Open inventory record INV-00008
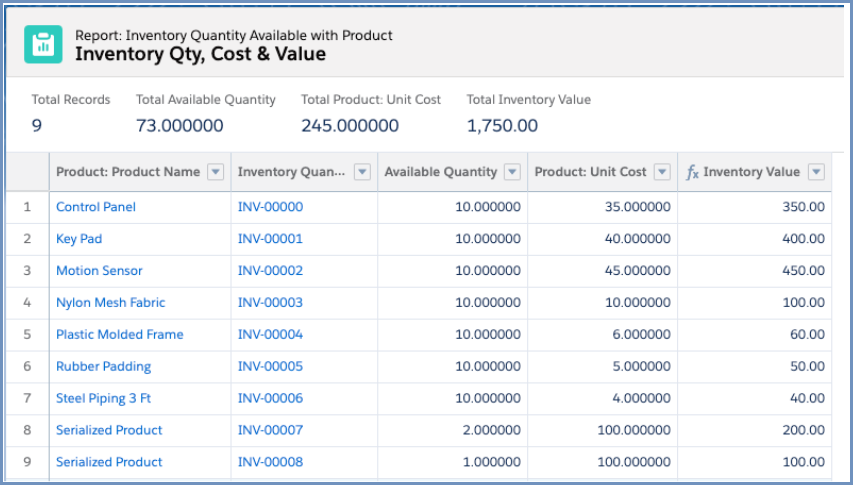 (x=270, y=462)
